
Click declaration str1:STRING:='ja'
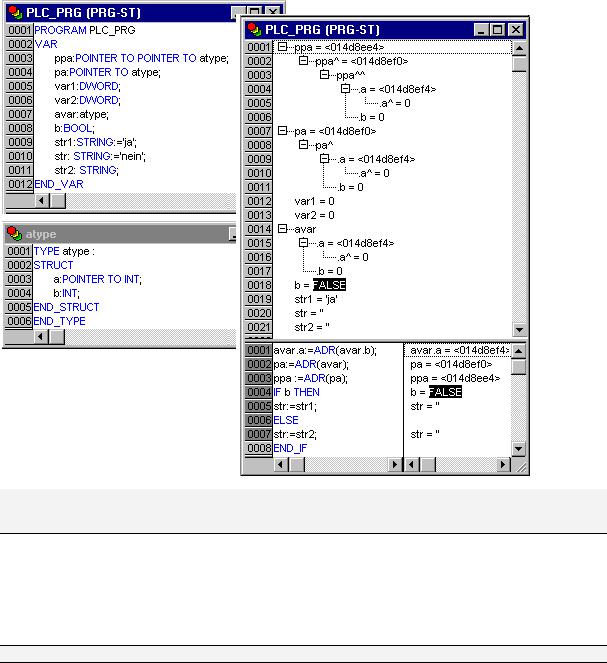point(96,142)
